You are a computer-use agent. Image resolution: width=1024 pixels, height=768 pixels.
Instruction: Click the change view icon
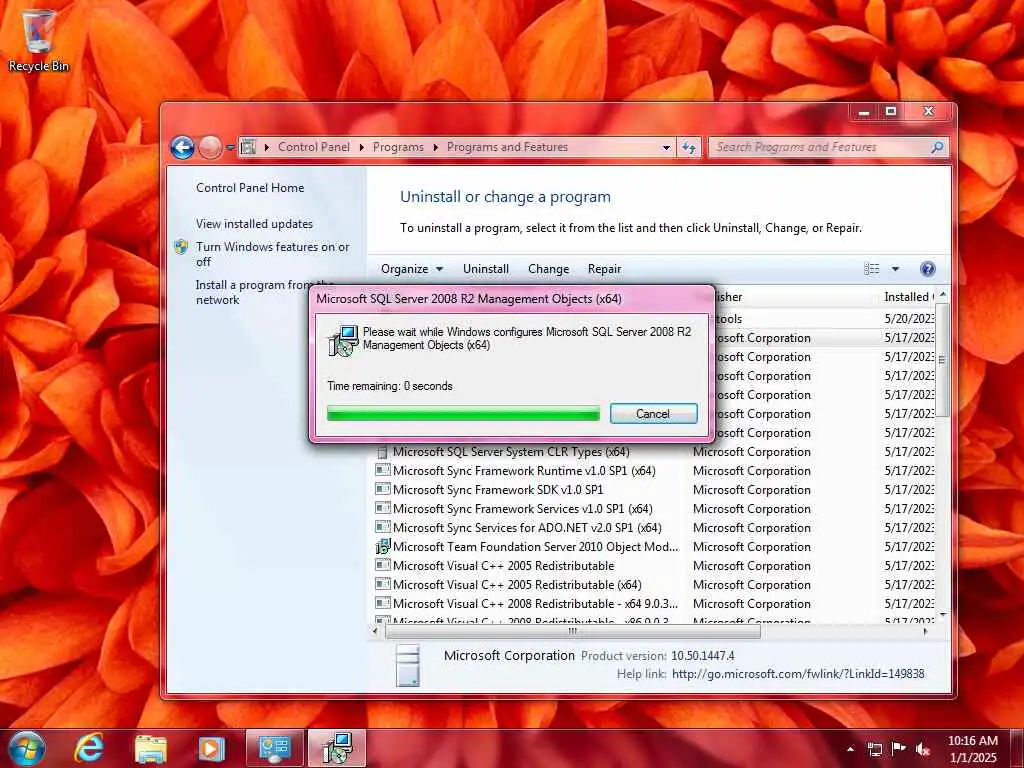pos(872,269)
